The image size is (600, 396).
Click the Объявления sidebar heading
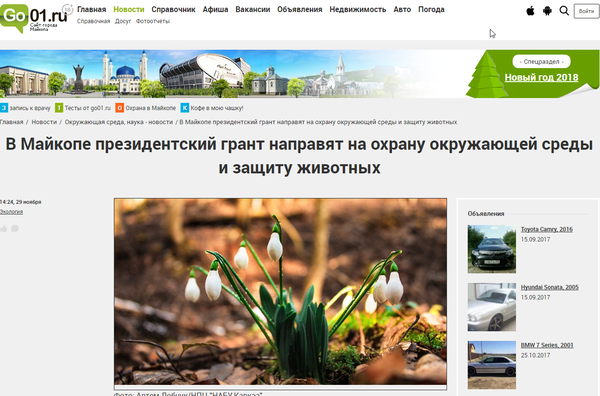pos(486,213)
